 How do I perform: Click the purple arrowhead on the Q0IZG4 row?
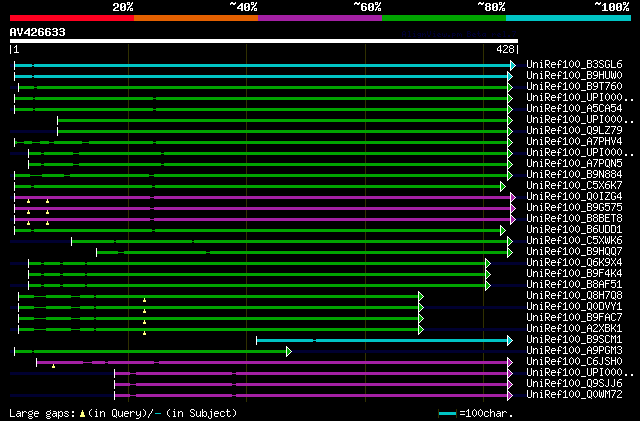point(513,198)
